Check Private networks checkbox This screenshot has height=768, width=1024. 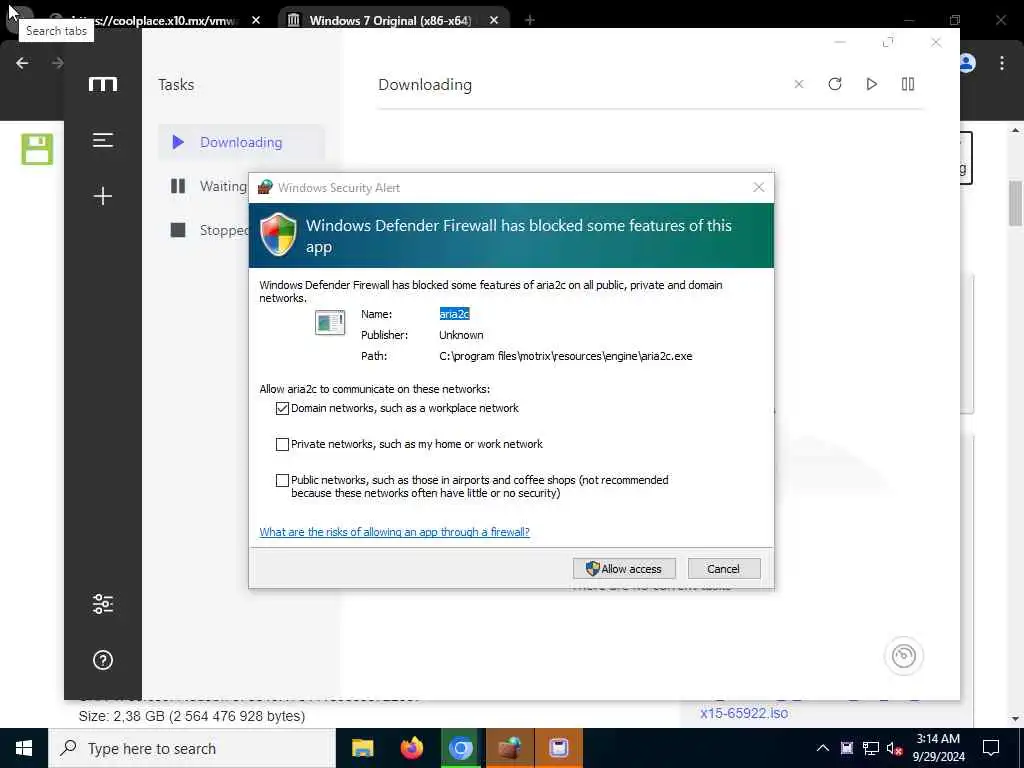[282, 444]
